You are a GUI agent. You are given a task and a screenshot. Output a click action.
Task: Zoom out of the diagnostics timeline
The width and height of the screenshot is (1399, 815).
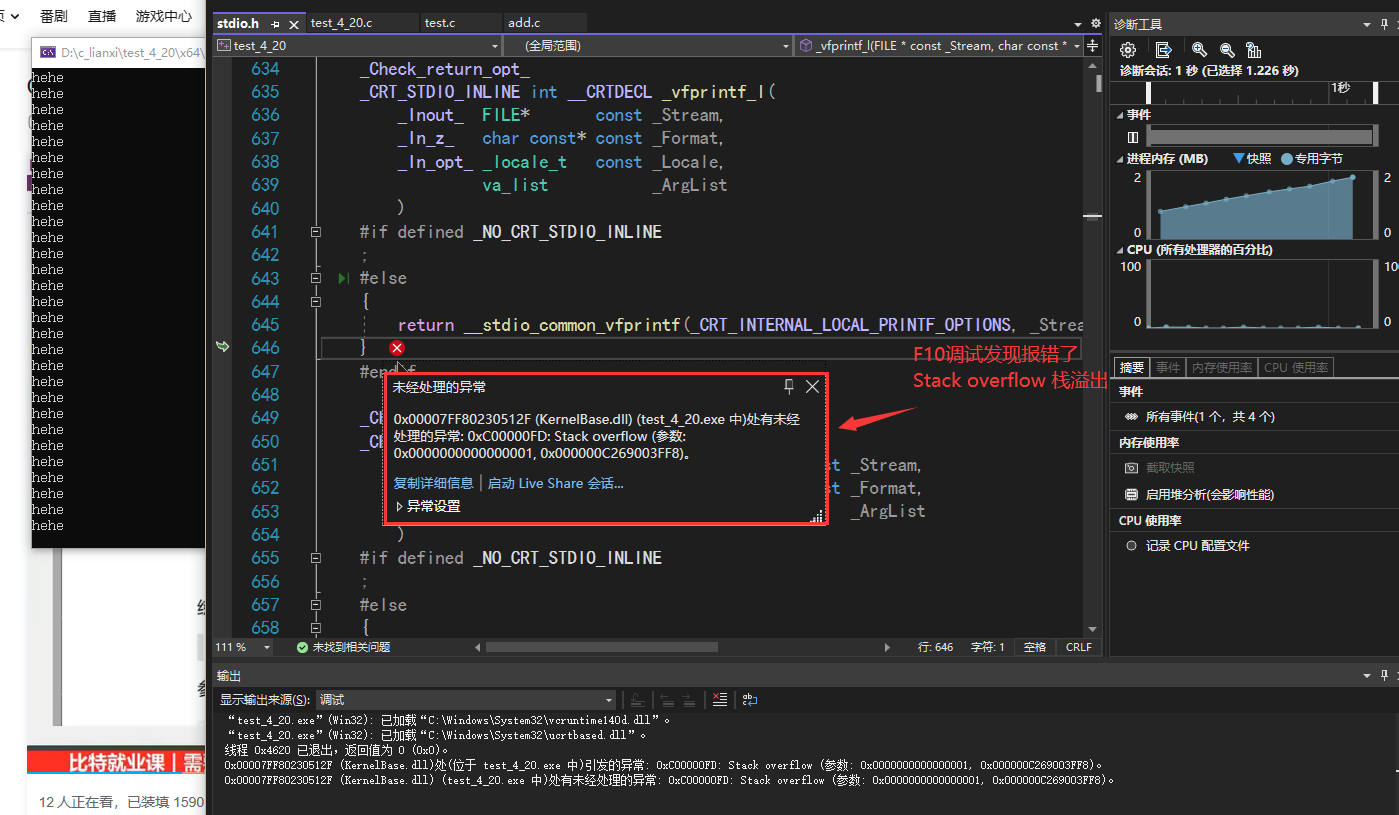click(x=1227, y=50)
